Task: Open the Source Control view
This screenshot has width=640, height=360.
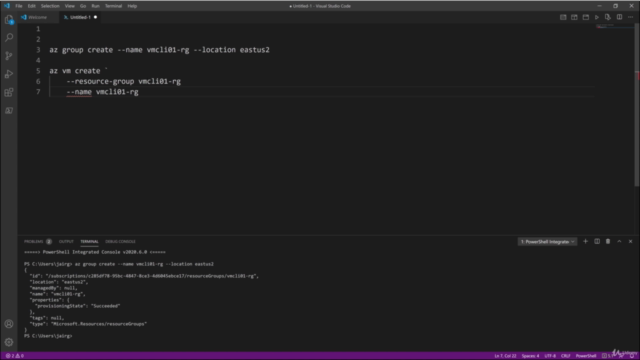Action: pyautogui.click(x=9, y=56)
